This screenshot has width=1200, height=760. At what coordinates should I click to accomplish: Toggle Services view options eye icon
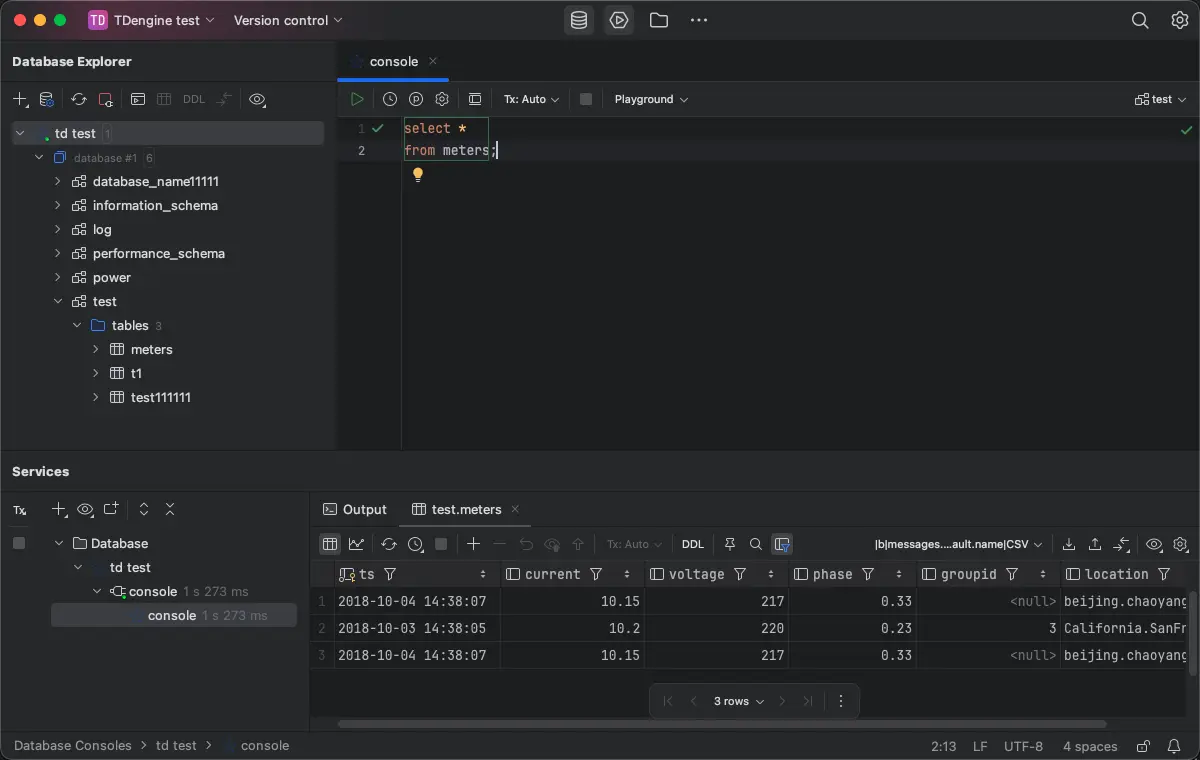tap(85, 509)
